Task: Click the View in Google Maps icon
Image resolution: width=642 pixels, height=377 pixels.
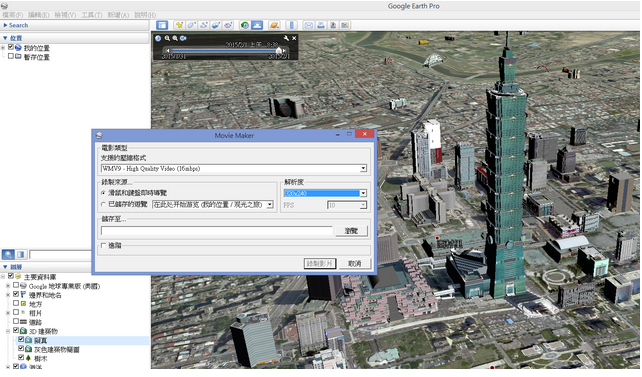Action: tap(345, 25)
